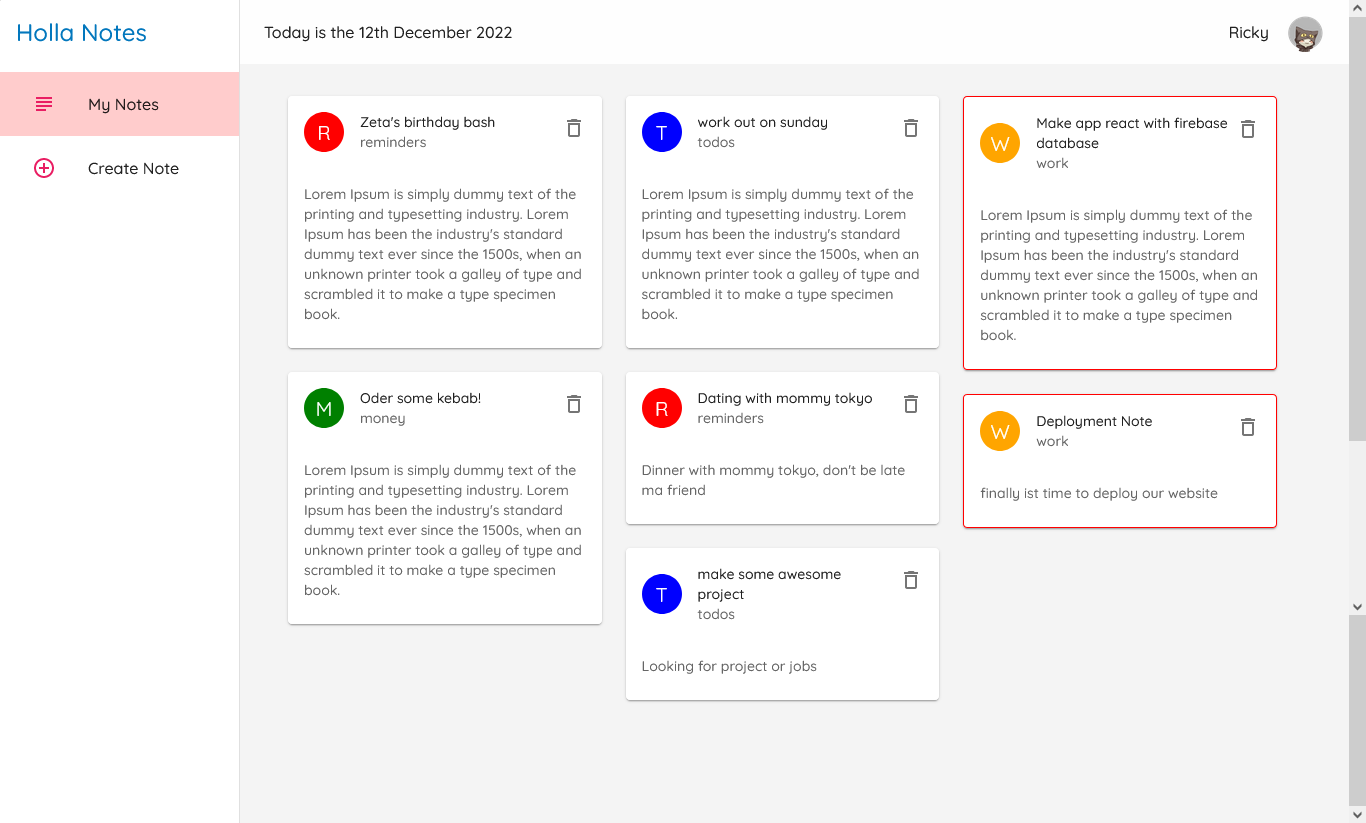Click the My Notes list icon
Viewport: 1366px width, 823px height.
point(44,104)
